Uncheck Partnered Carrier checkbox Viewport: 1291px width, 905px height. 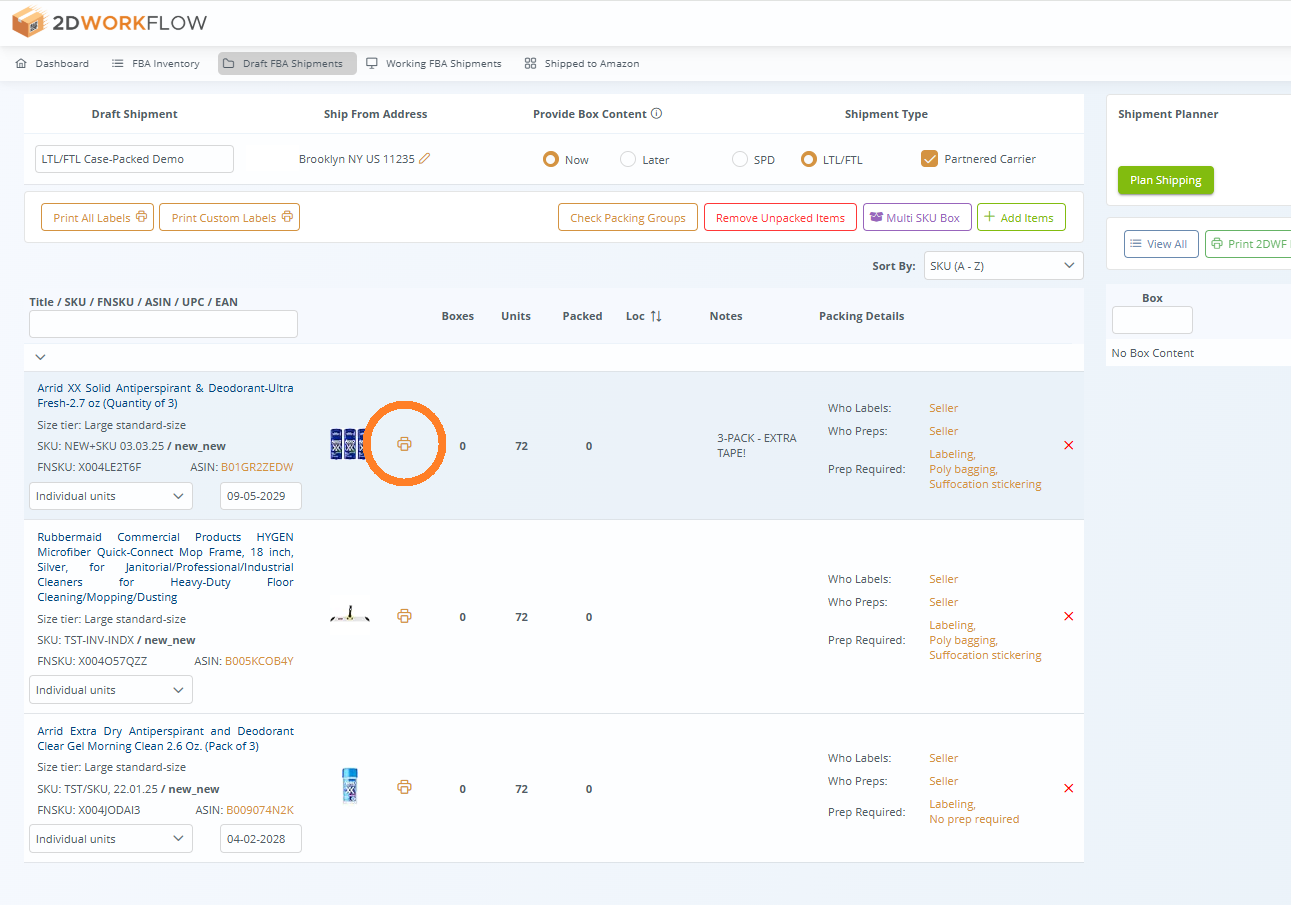click(x=929, y=159)
